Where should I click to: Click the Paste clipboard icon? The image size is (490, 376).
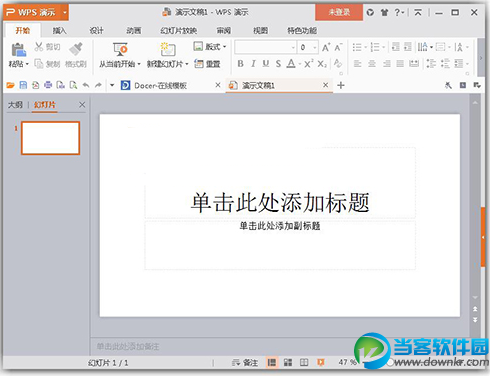pyautogui.click(x=18, y=50)
